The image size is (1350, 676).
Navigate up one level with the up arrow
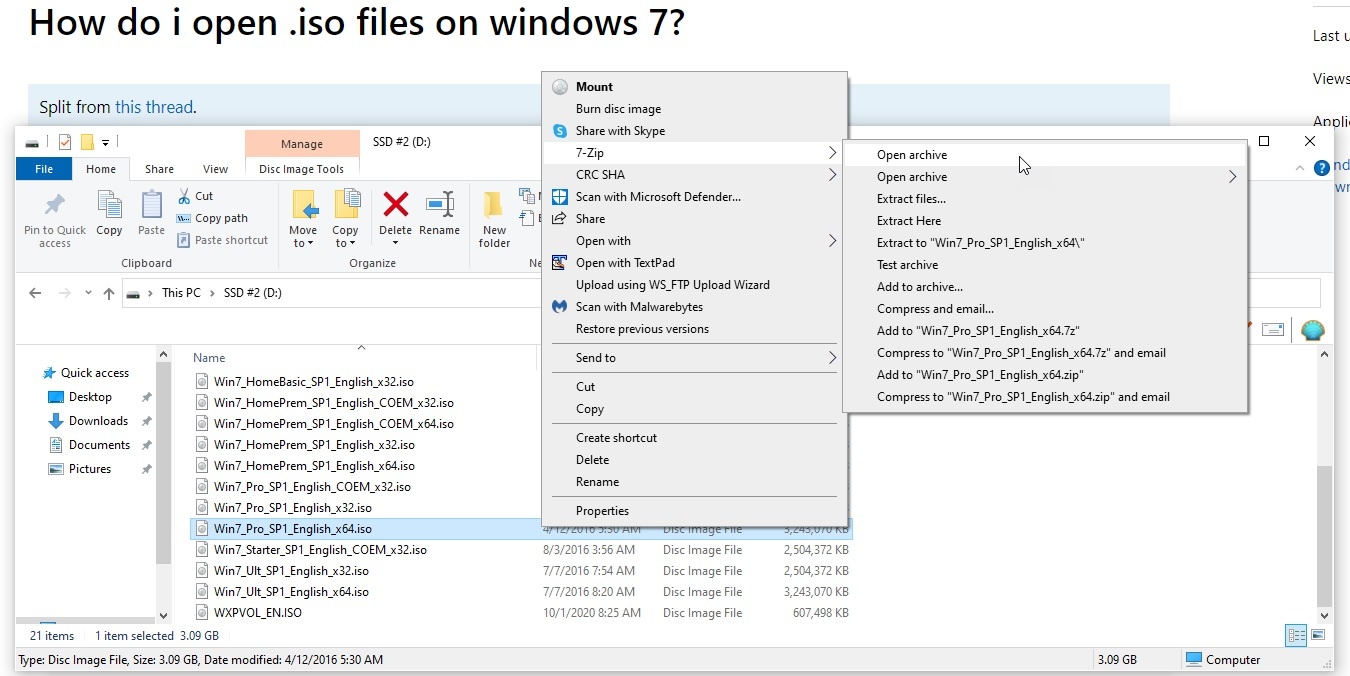109,293
